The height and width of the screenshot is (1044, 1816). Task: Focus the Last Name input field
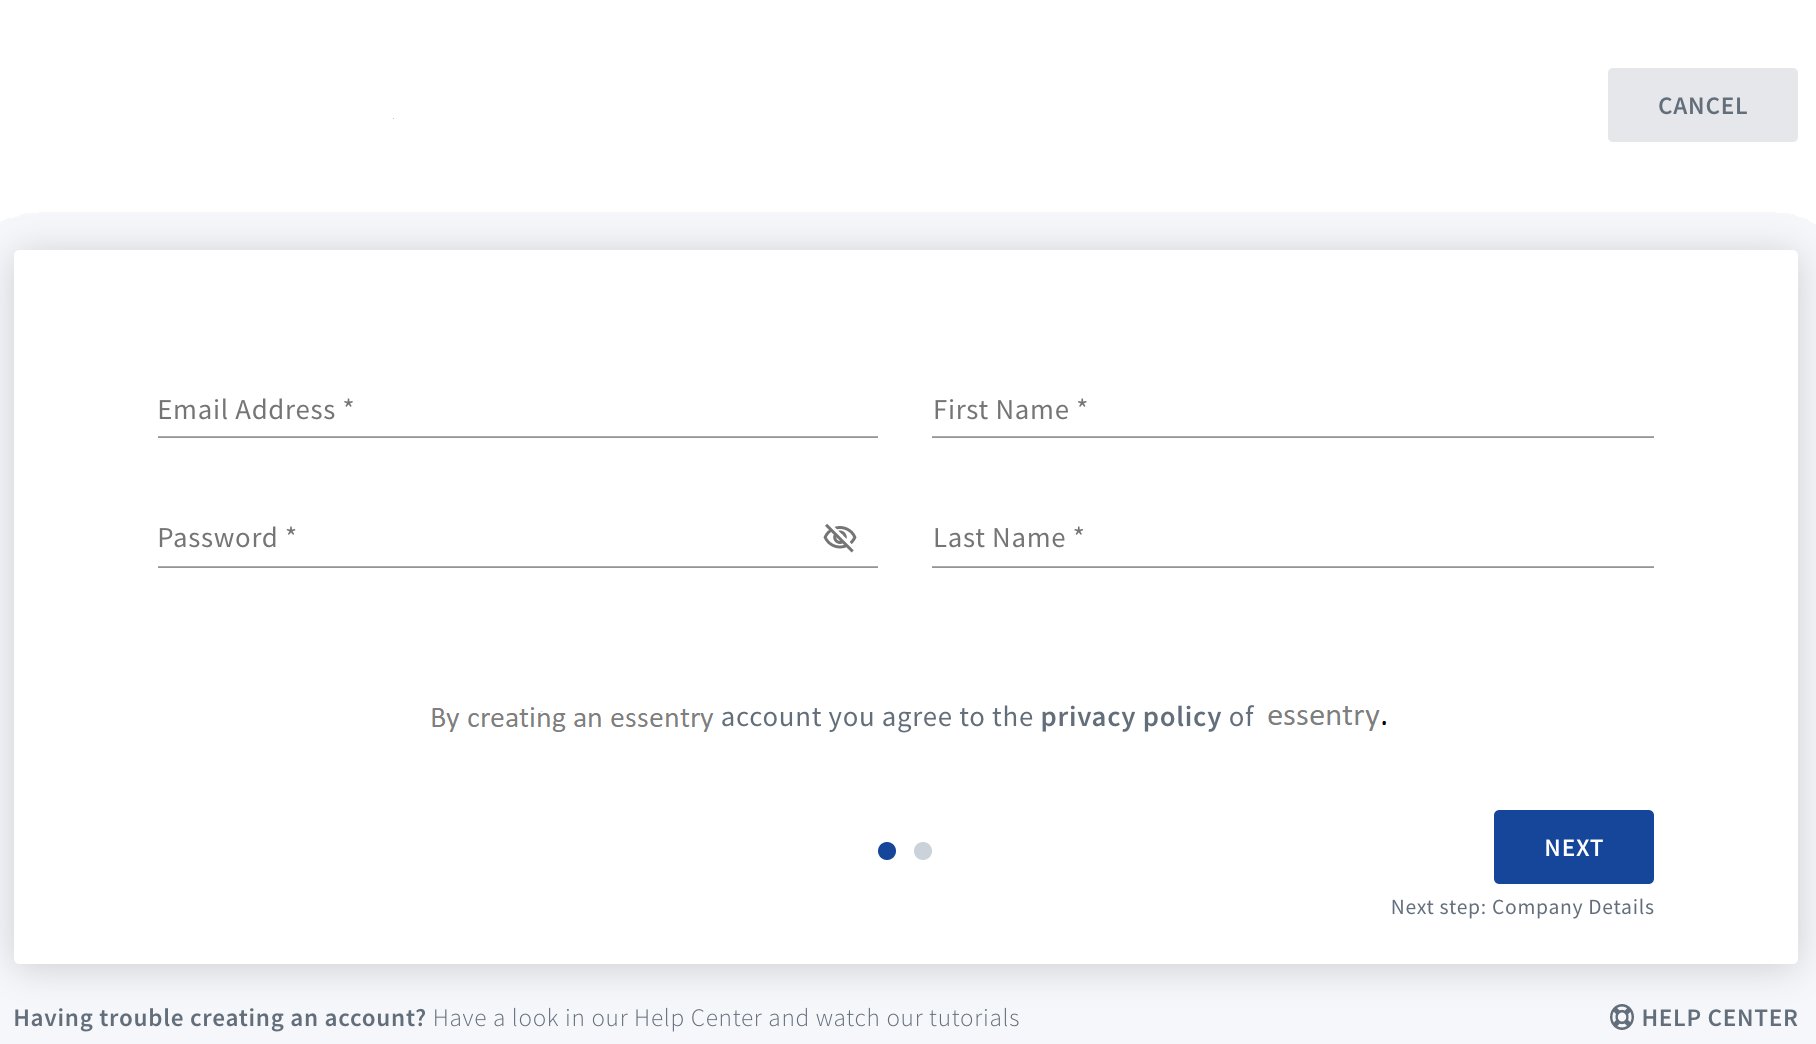[1293, 538]
